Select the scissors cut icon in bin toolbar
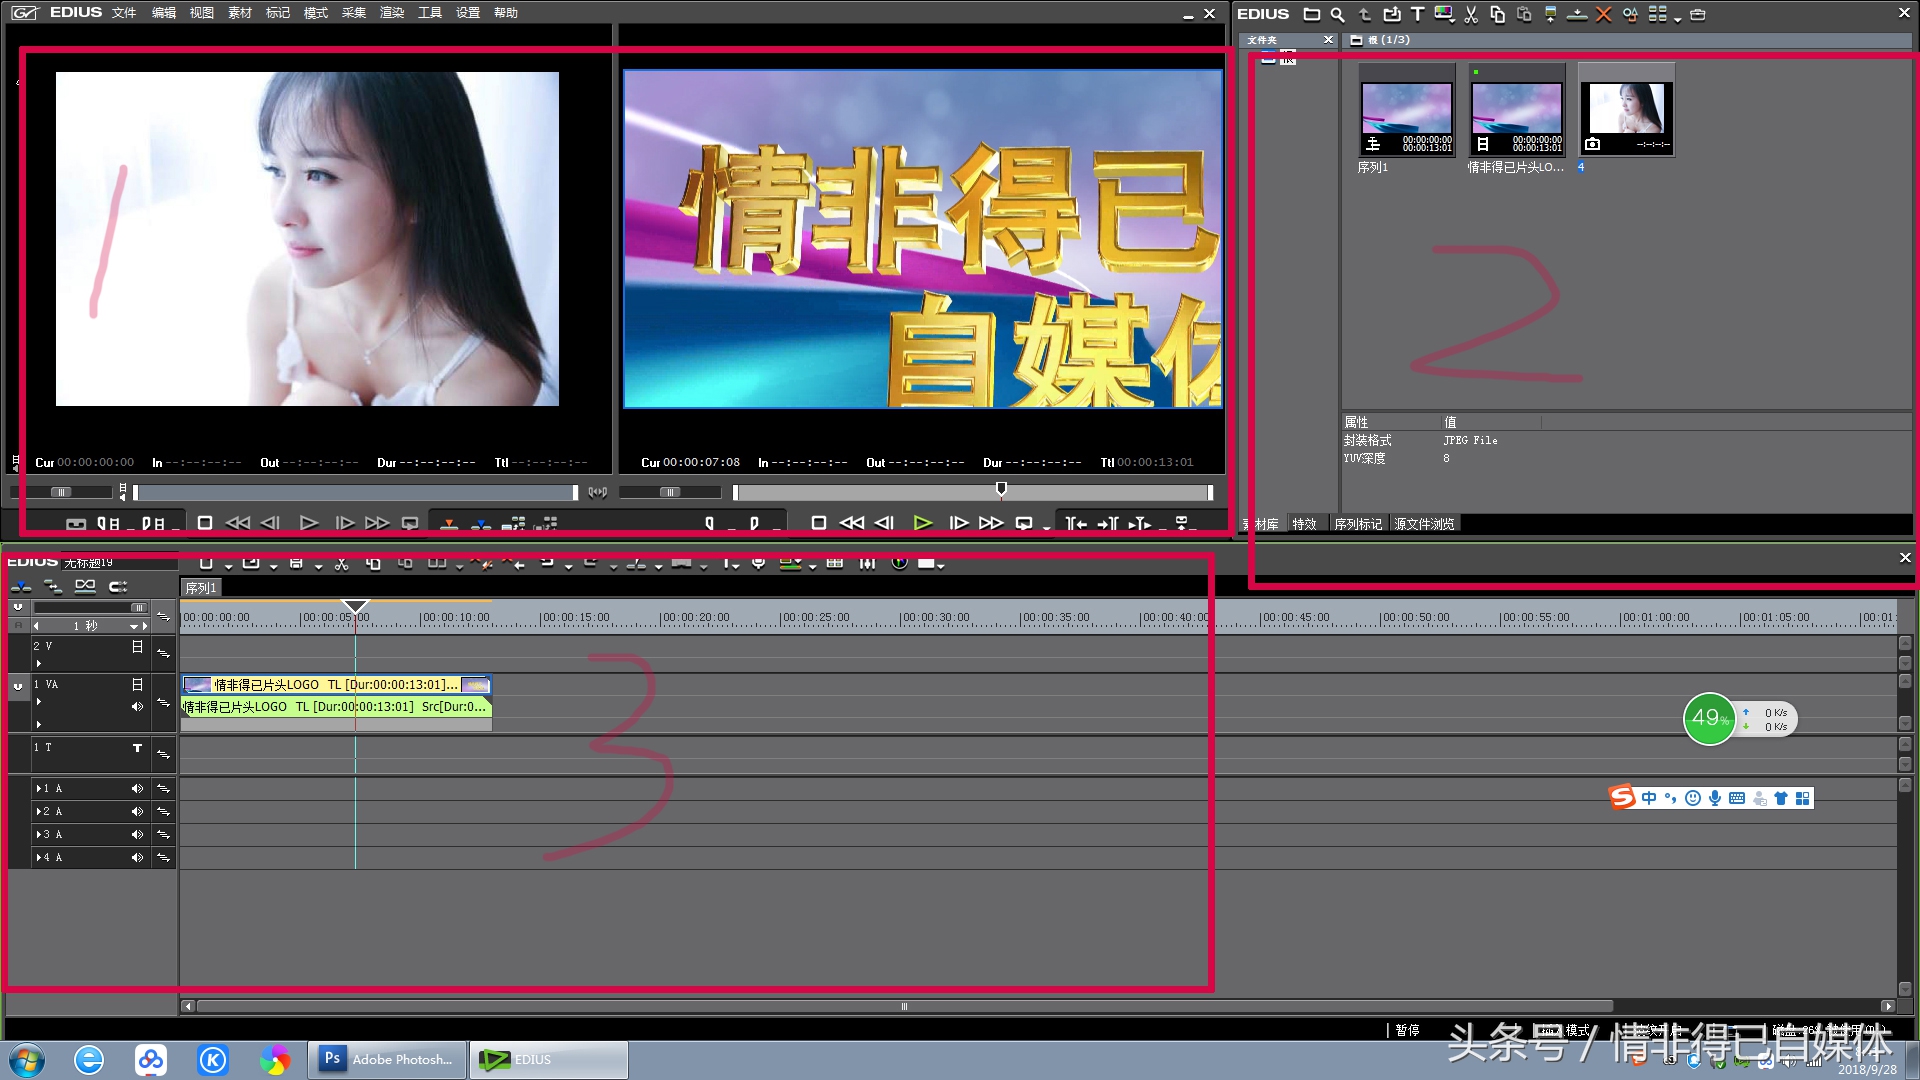1920x1080 pixels. (1472, 14)
